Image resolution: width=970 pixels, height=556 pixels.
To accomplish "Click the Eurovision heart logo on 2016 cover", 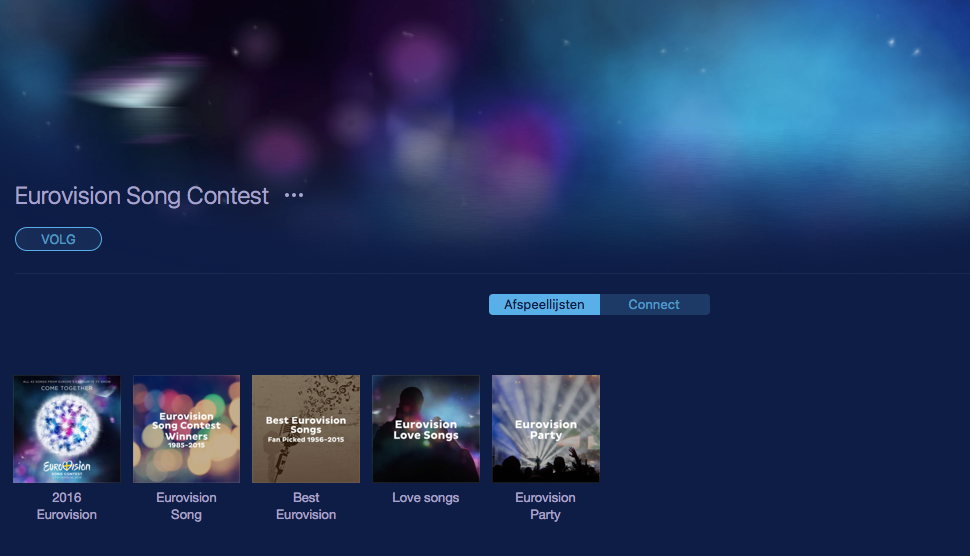I will tap(67, 466).
